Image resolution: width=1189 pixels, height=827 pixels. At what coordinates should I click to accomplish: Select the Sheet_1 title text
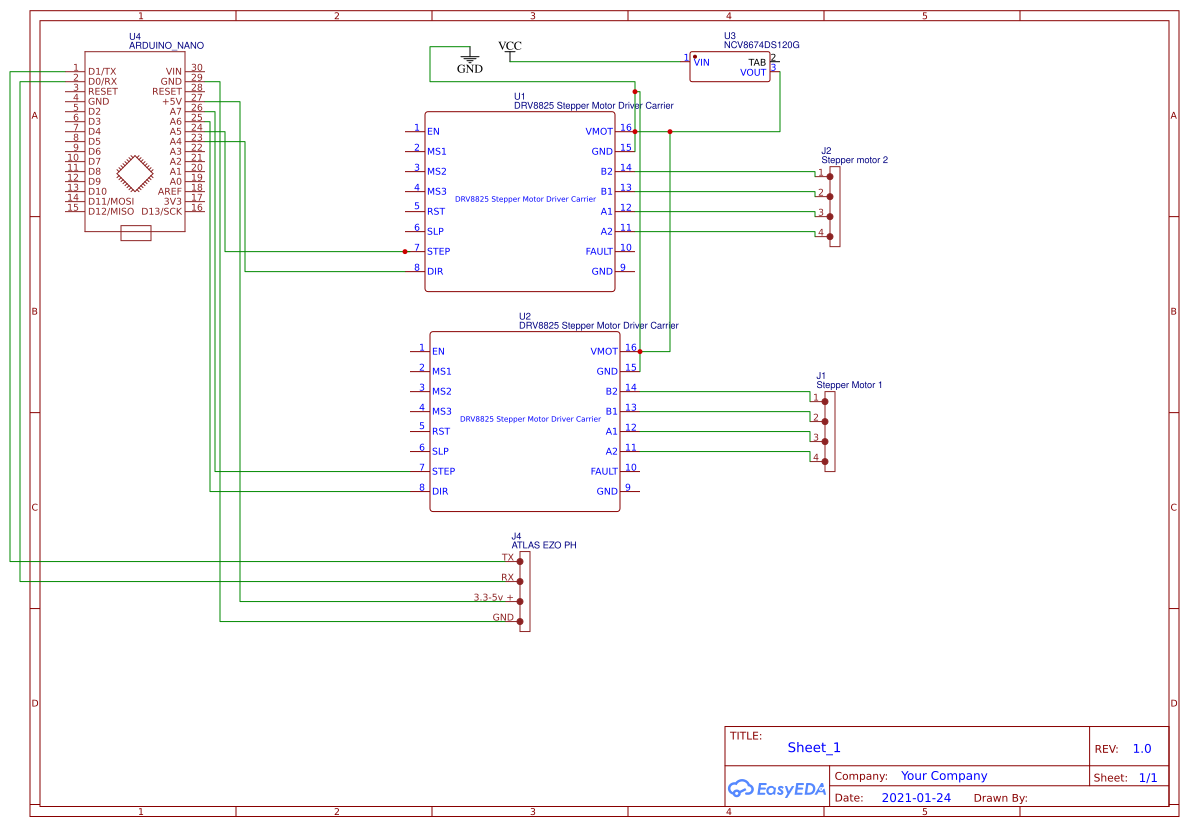(813, 747)
